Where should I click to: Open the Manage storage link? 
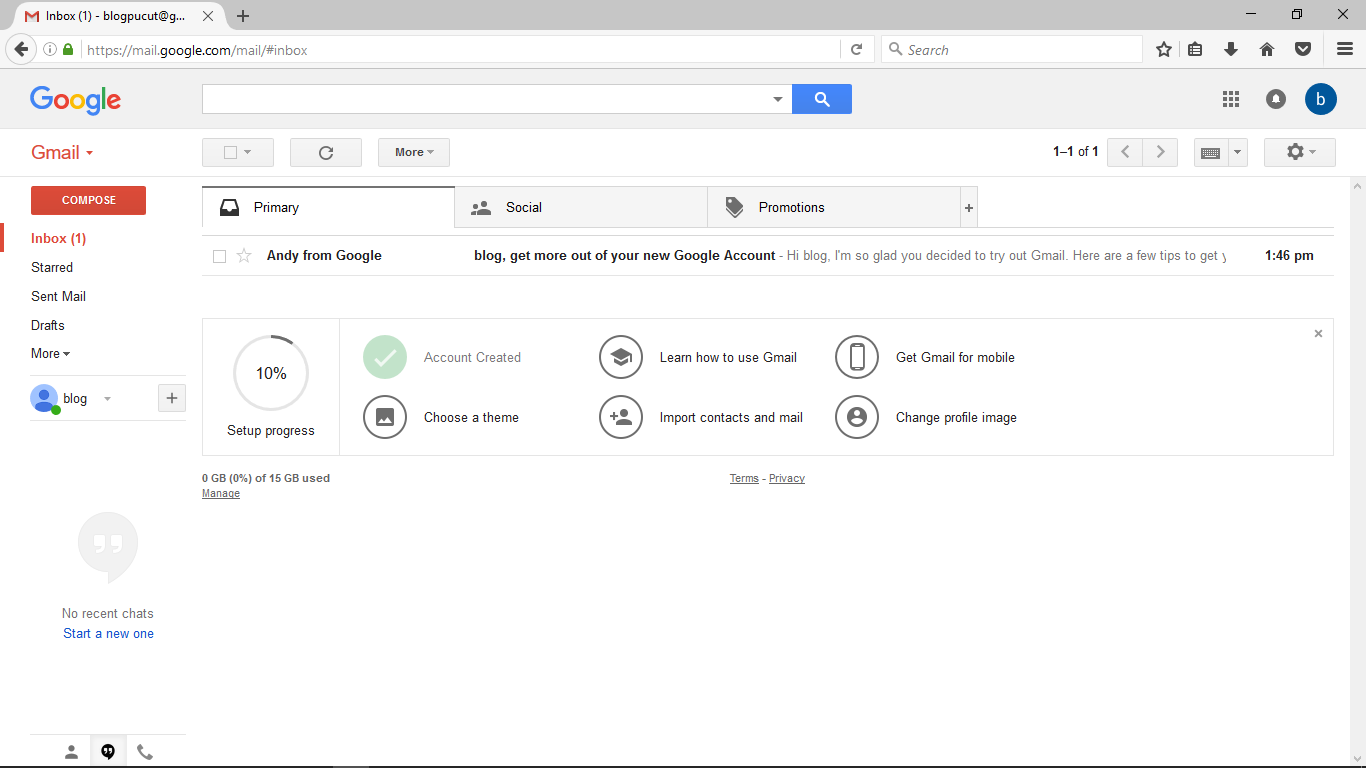pyautogui.click(x=221, y=494)
